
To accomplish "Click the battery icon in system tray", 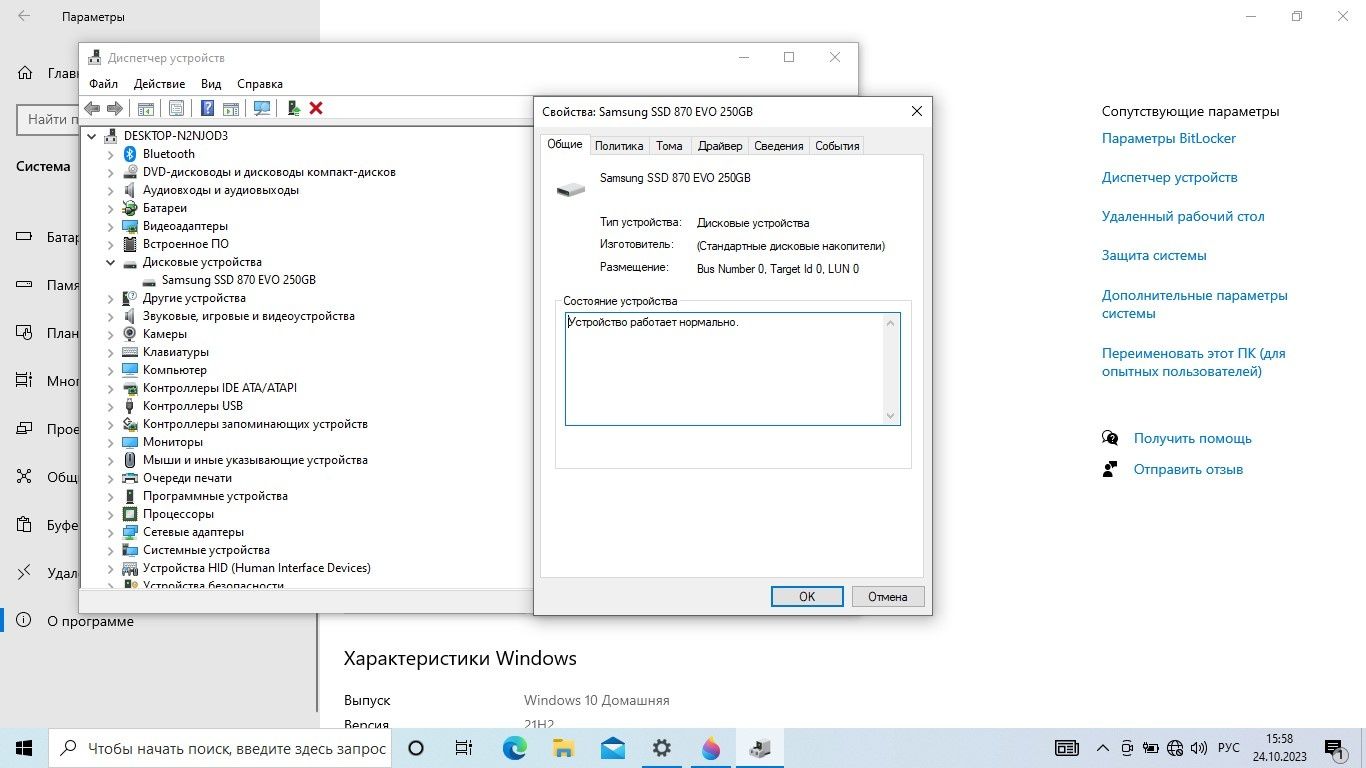I will [1151, 748].
